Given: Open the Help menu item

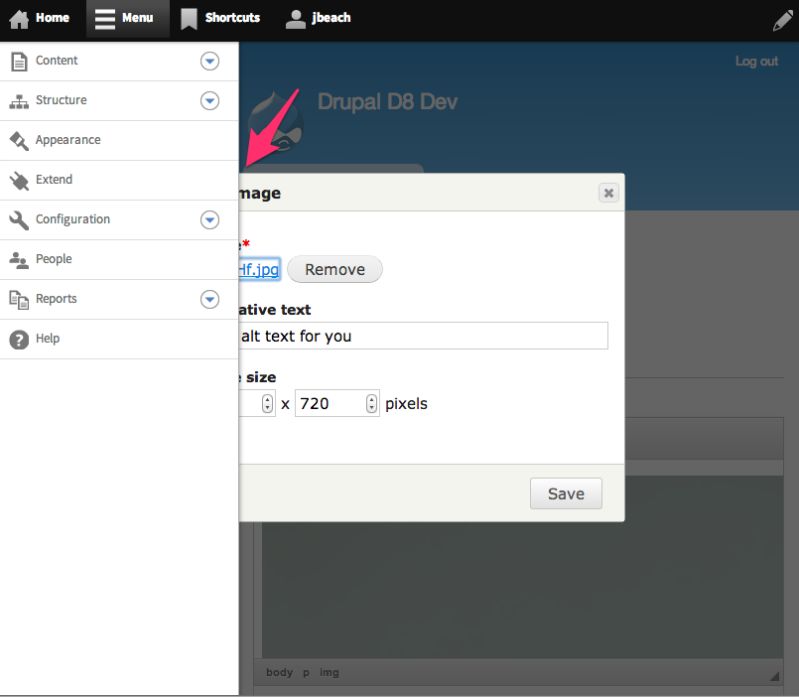Looking at the screenshot, I should (x=47, y=339).
